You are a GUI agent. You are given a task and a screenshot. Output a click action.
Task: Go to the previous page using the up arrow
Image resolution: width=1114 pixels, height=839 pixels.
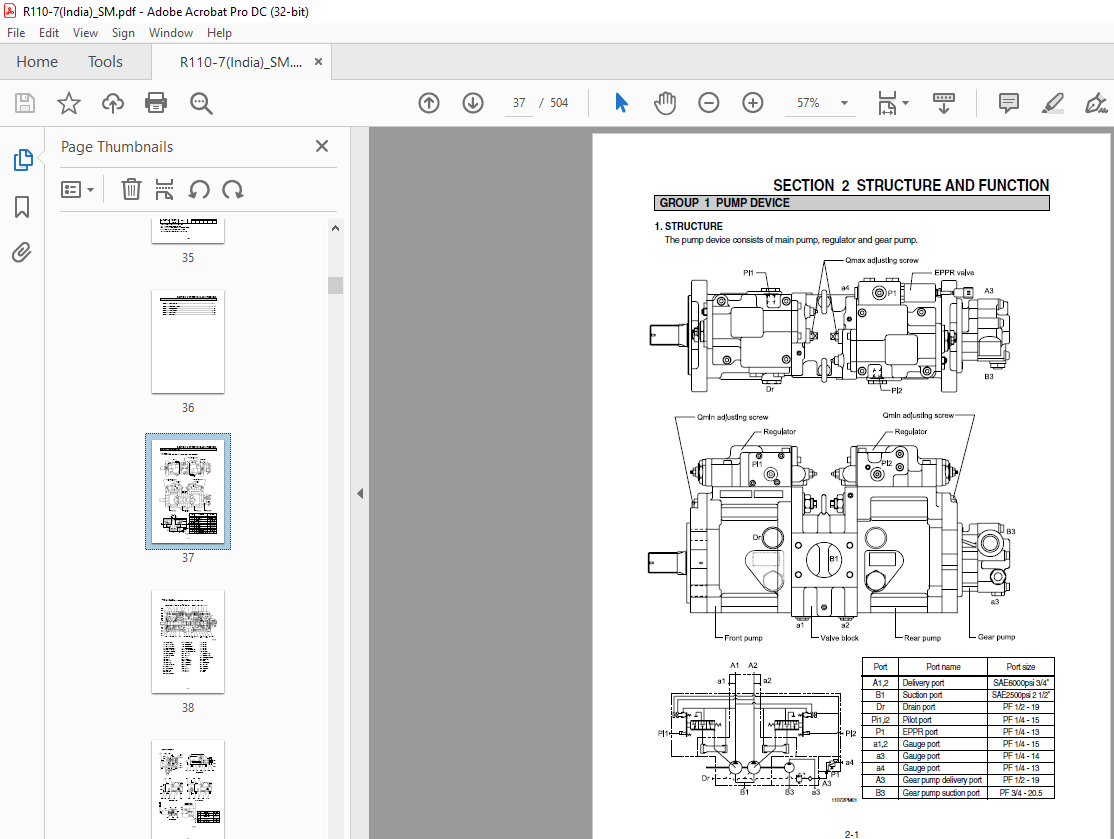tap(429, 103)
